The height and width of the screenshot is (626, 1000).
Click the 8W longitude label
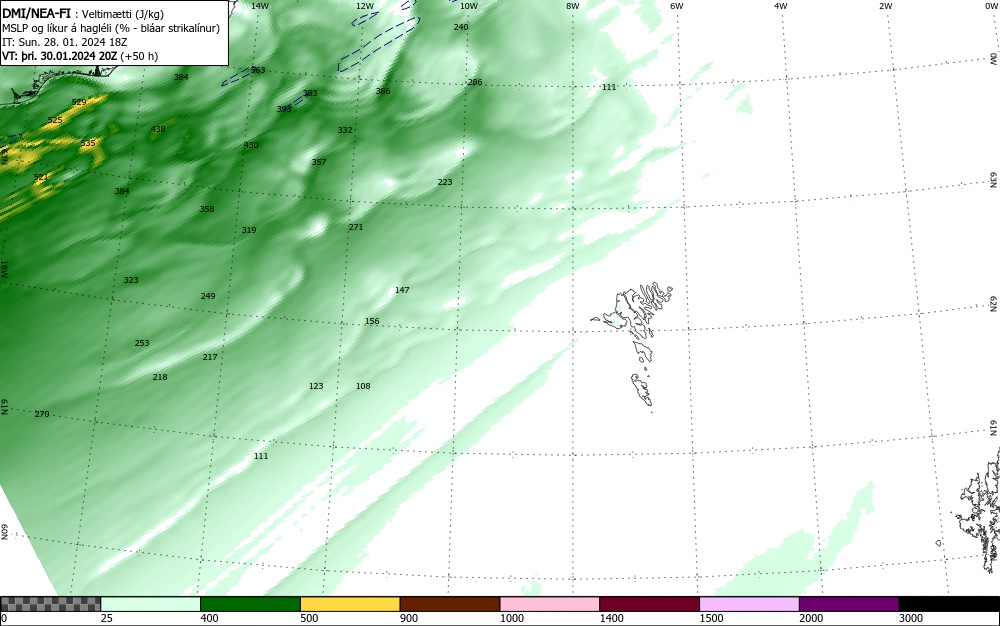click(573, 6)
